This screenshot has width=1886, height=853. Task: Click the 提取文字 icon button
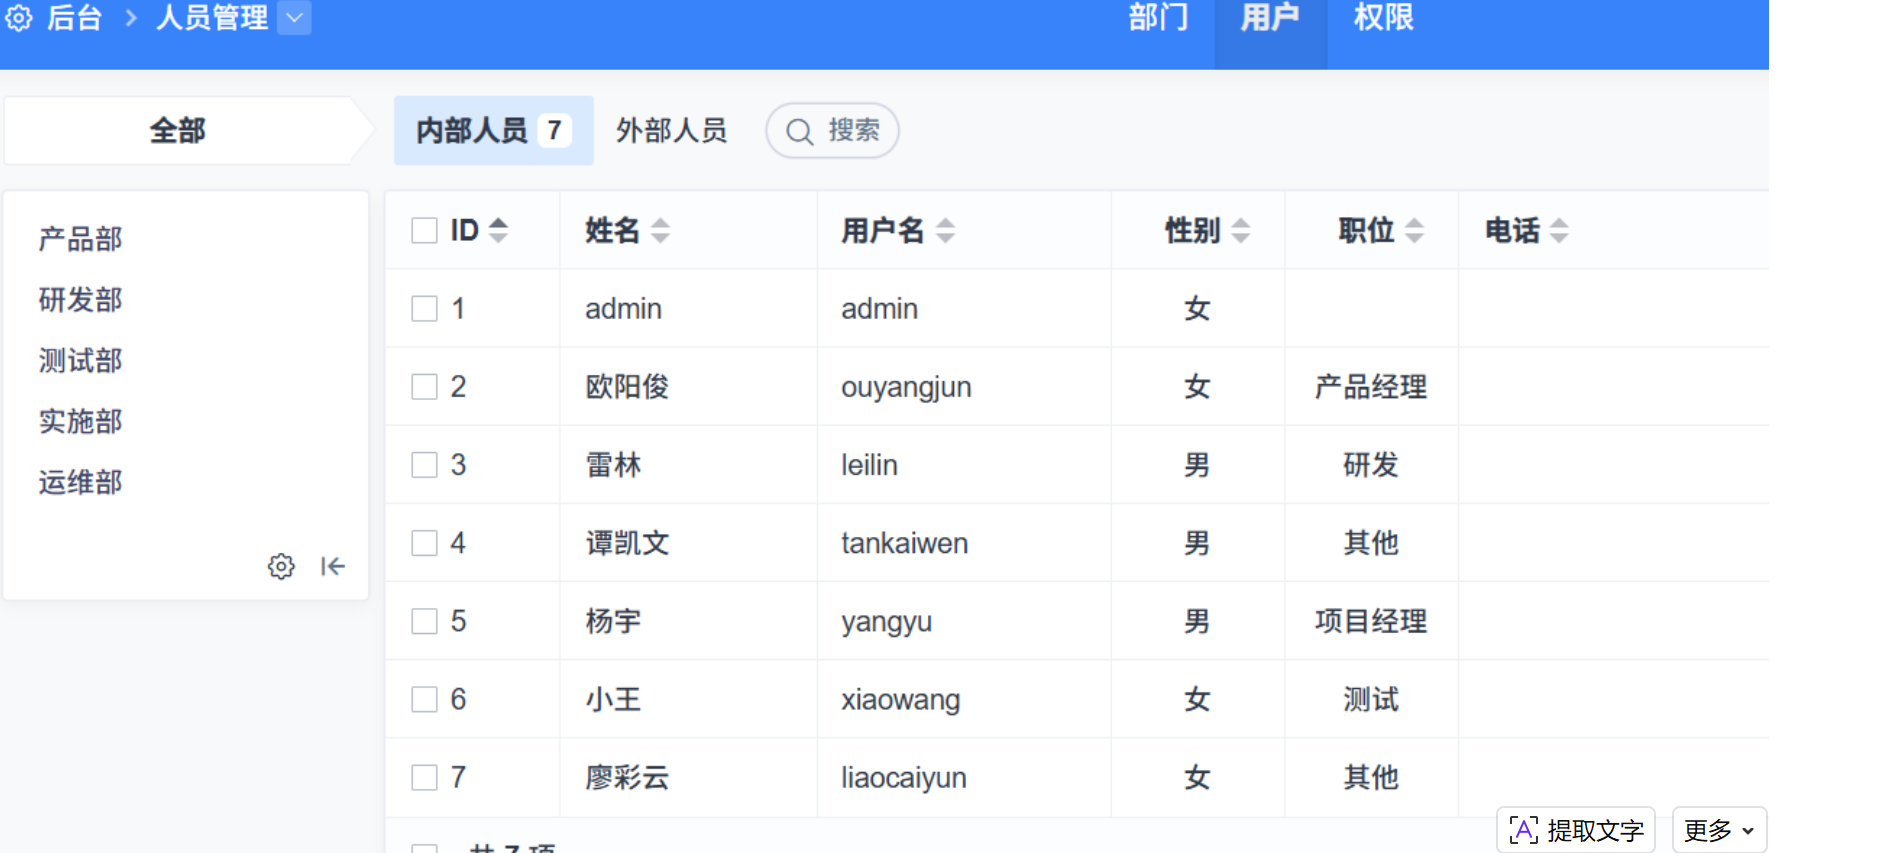pyautogui.click(x=1576, y=830)
